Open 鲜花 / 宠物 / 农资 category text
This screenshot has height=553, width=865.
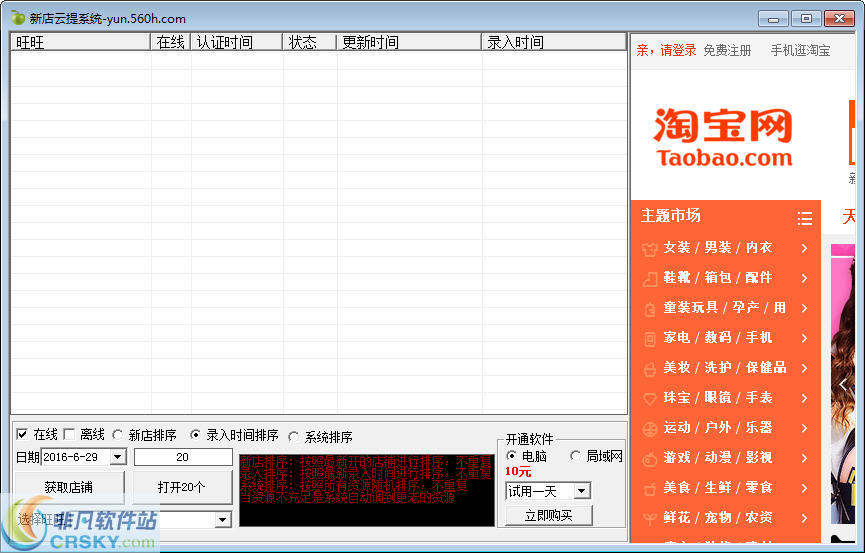tap(718, 517)
